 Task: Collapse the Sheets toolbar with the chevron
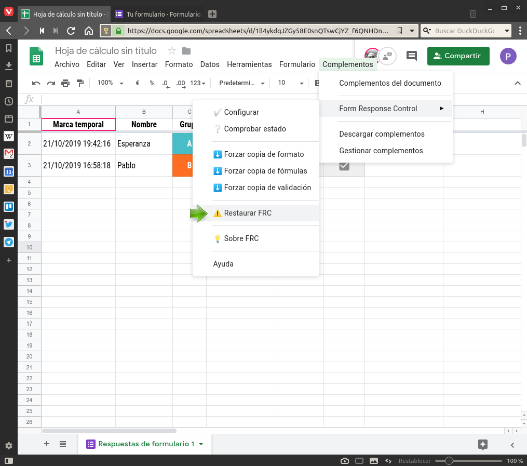(518, 83)
